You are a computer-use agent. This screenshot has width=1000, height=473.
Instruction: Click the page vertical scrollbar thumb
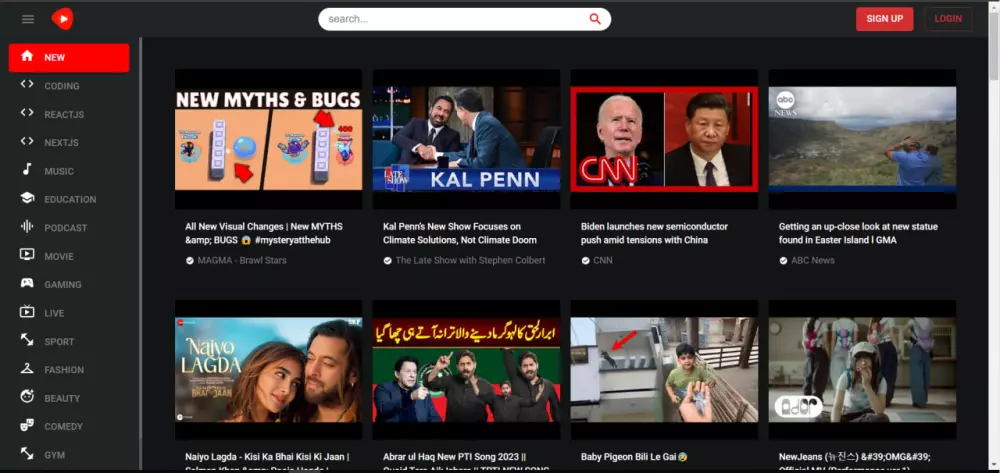[x=994, y=47]
